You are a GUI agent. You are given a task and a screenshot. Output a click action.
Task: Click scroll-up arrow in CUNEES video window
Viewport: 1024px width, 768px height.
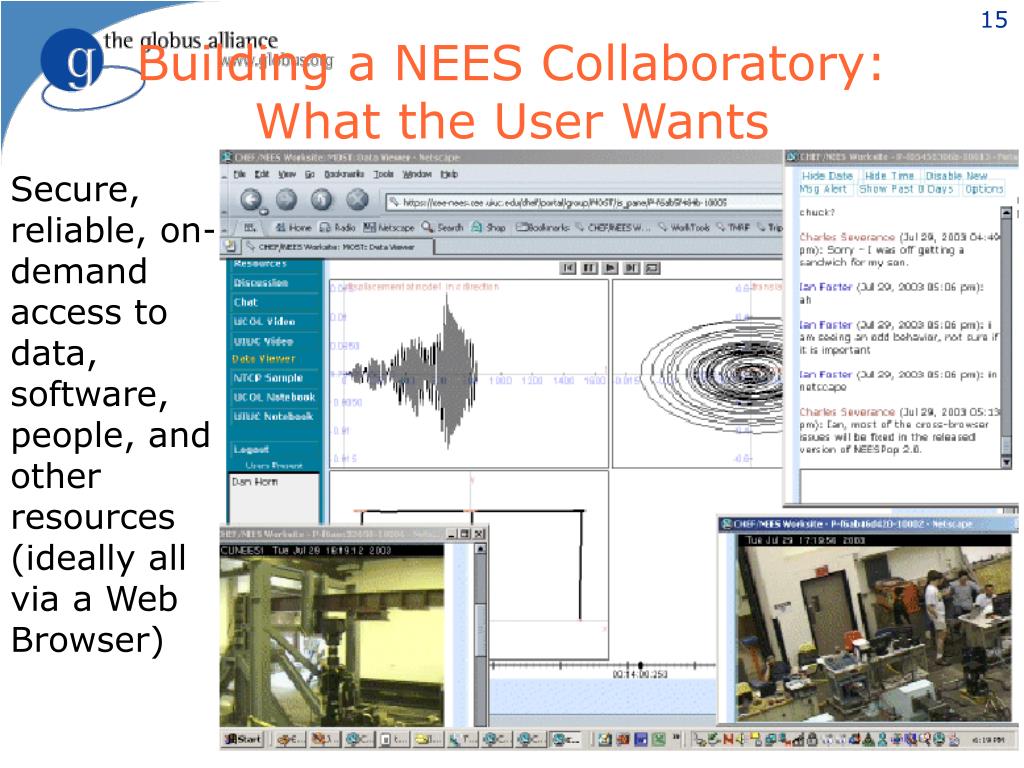point(480,549)
